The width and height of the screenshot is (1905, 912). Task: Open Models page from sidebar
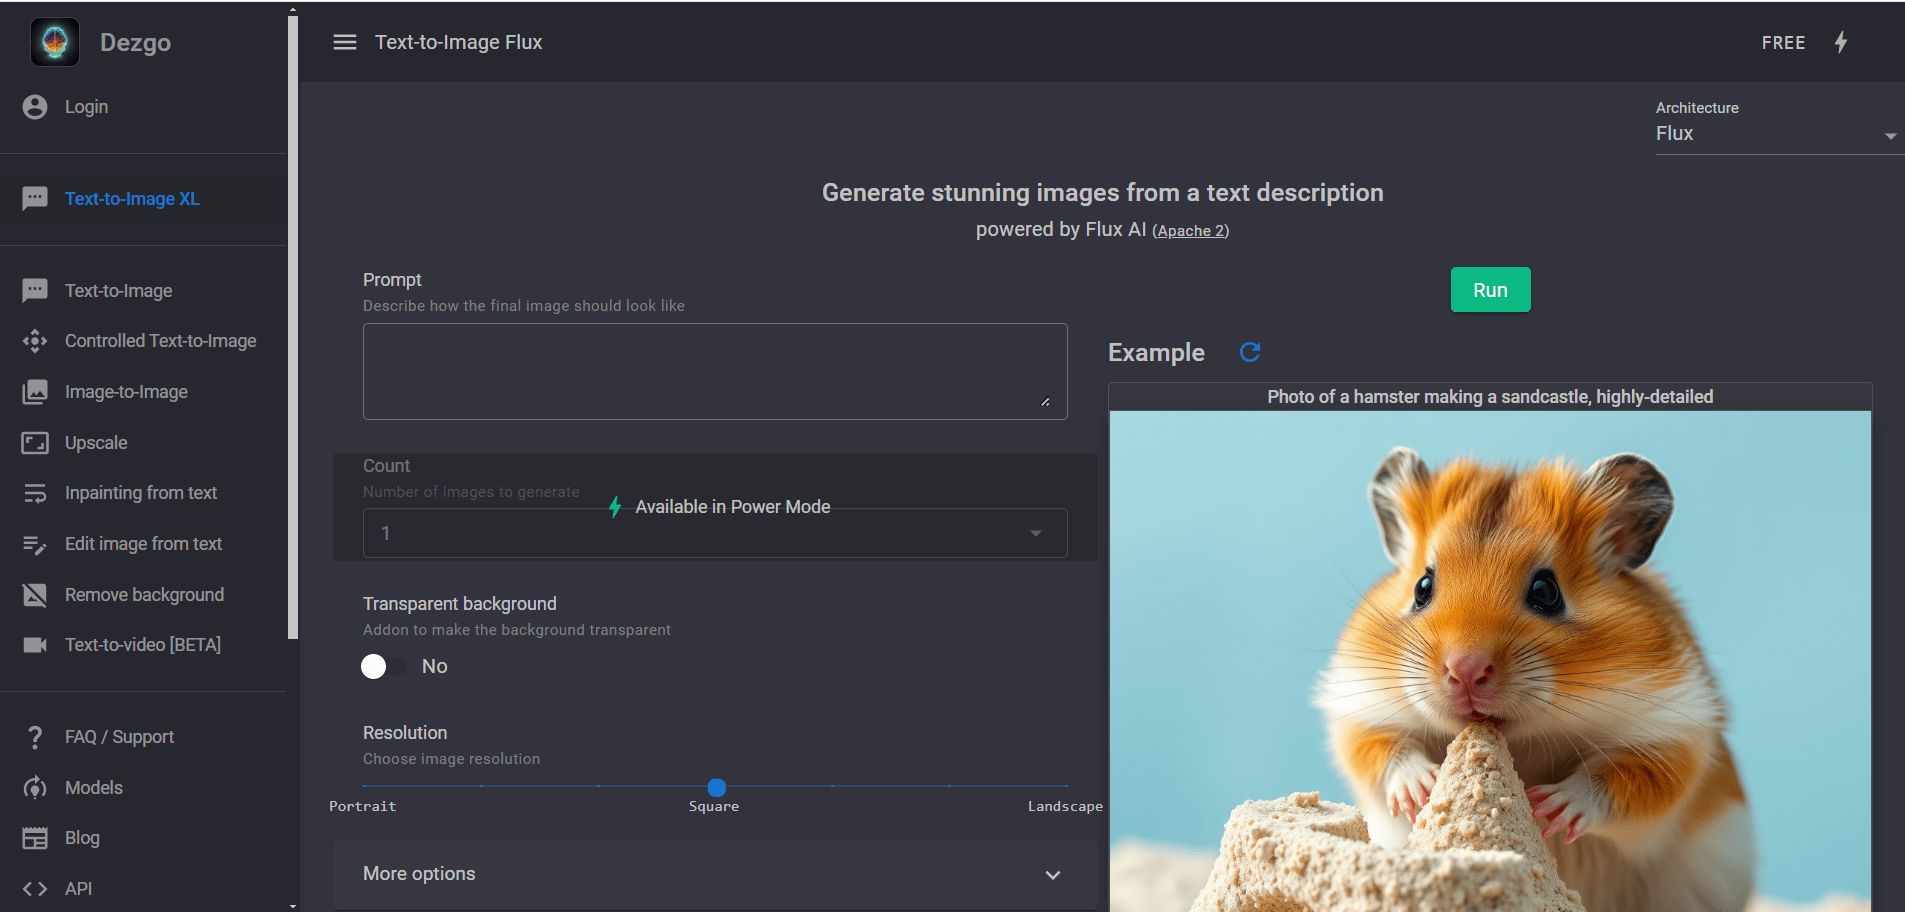tap(94, 788)
